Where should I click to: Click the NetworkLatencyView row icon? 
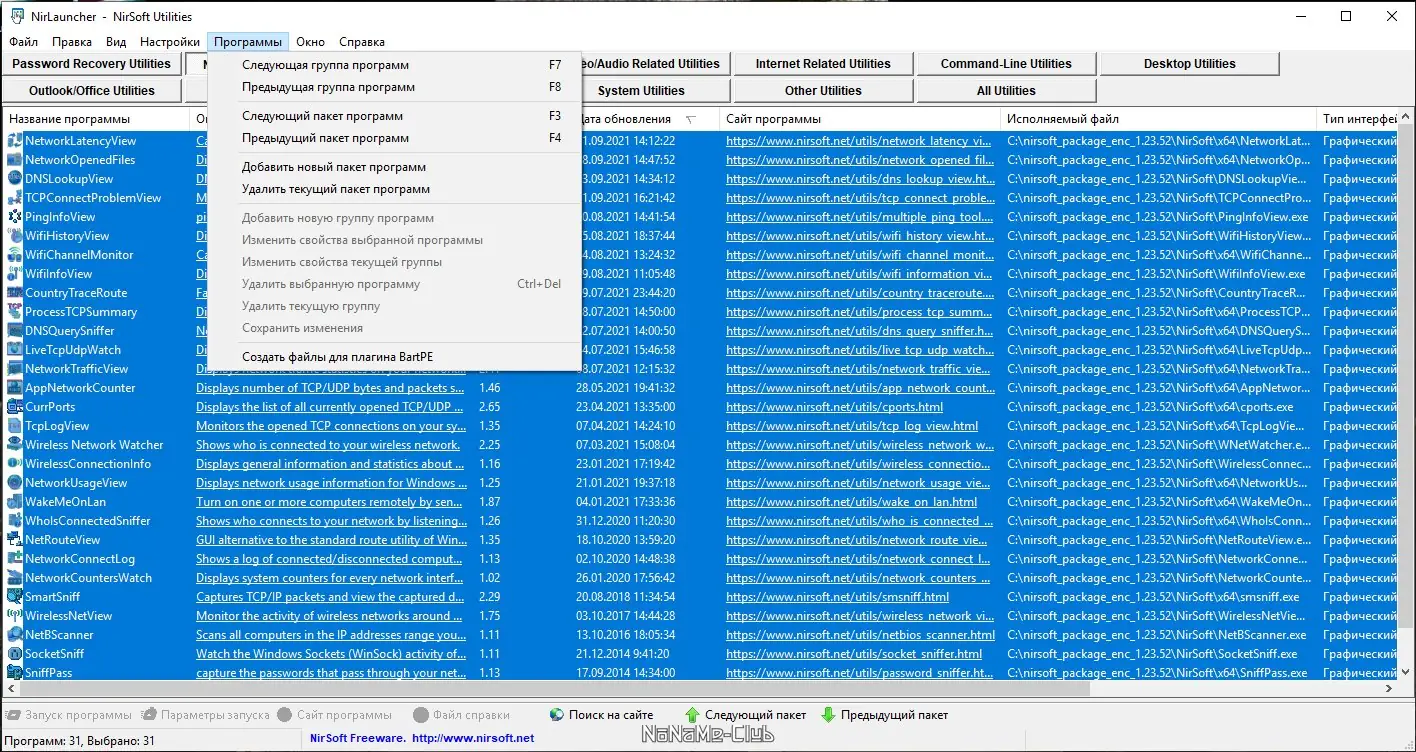click(x=15, y=141)
